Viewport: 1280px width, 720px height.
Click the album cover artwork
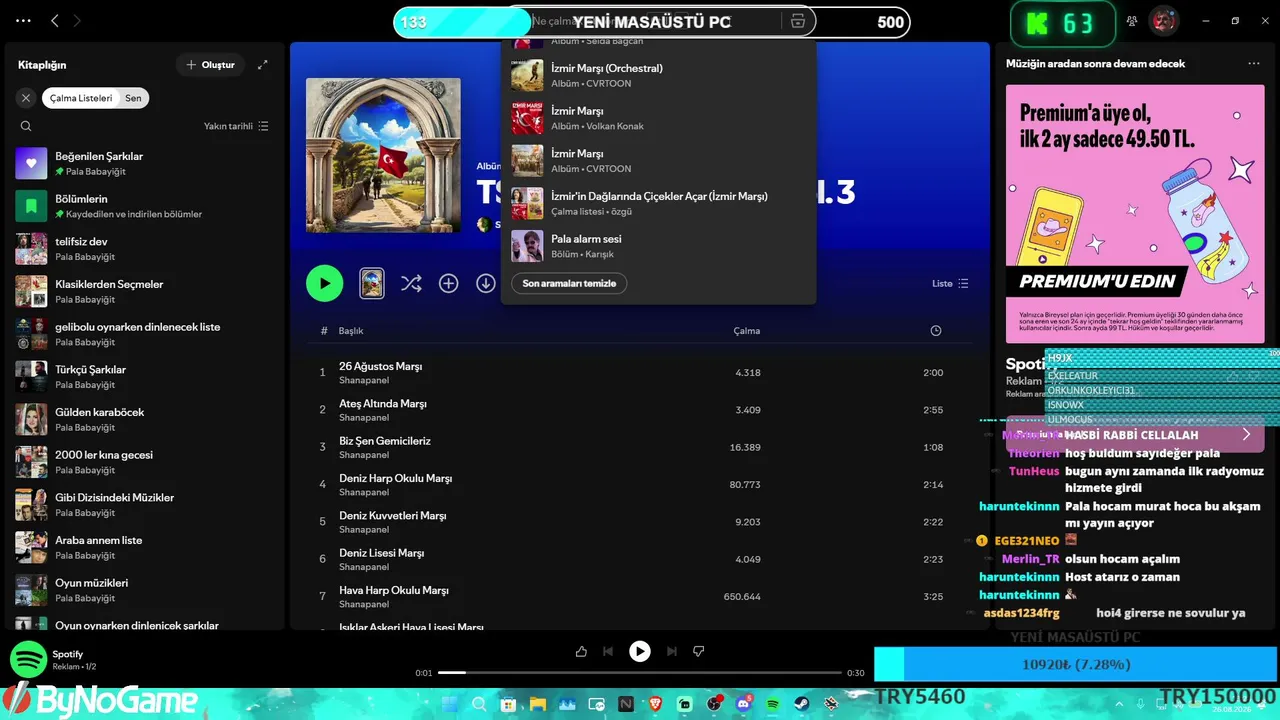coord(383,155)
